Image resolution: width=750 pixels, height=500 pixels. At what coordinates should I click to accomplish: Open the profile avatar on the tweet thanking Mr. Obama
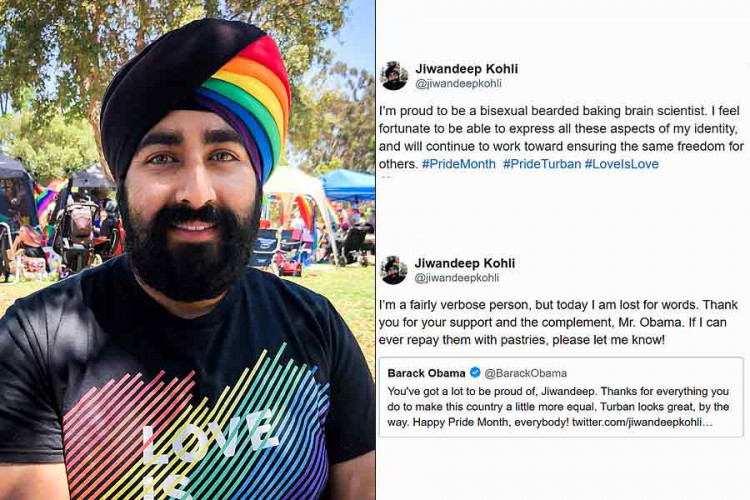(394, 270)
